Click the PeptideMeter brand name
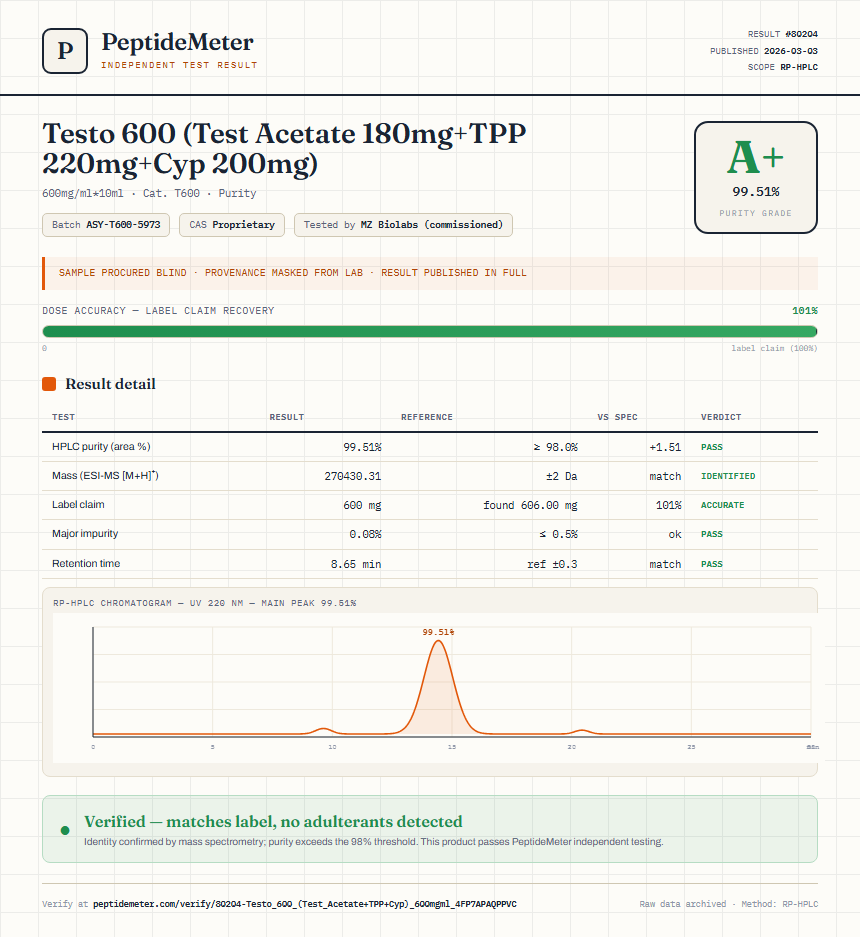 [177, 42]
